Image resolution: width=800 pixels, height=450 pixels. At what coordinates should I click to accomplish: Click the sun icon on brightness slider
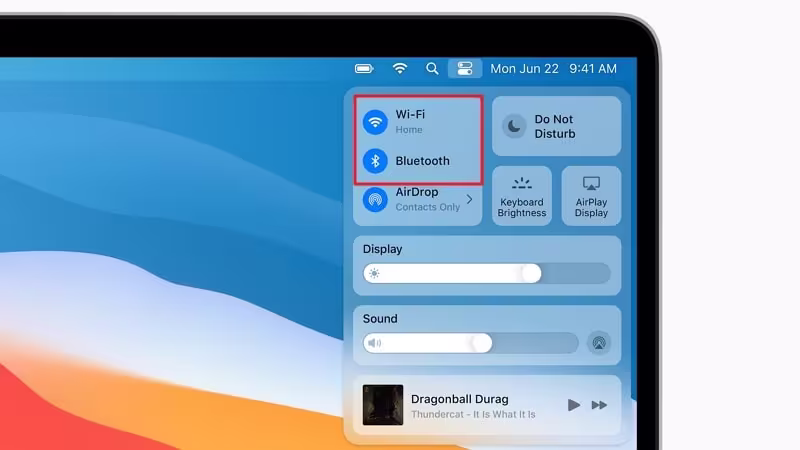(x=374, y=273)
